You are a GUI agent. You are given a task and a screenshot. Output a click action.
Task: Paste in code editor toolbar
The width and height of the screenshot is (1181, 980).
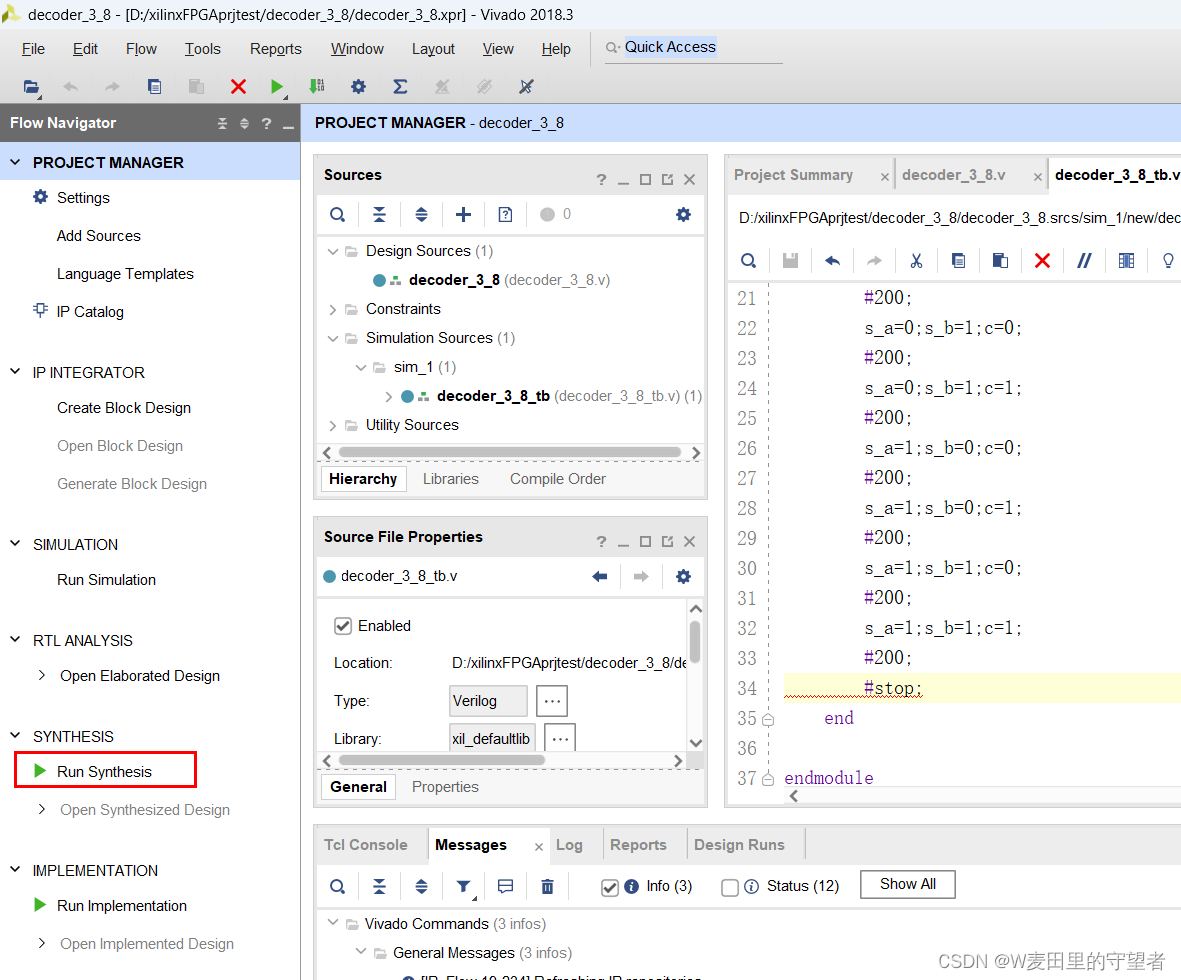[1000, 261]
